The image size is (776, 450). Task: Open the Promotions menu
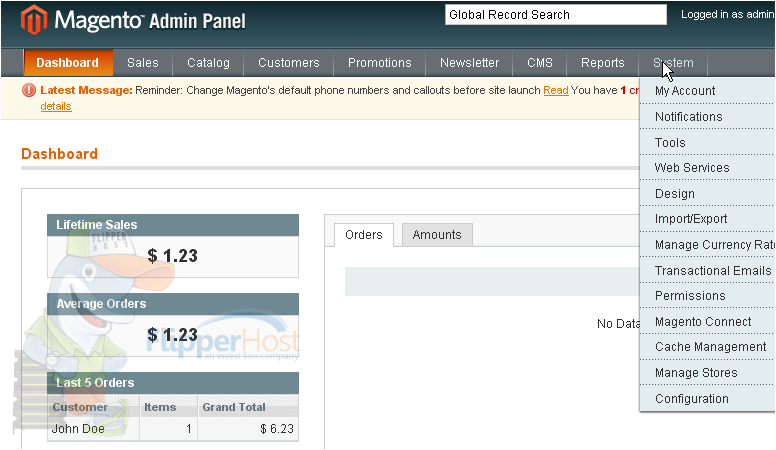[x=380, y=63]
